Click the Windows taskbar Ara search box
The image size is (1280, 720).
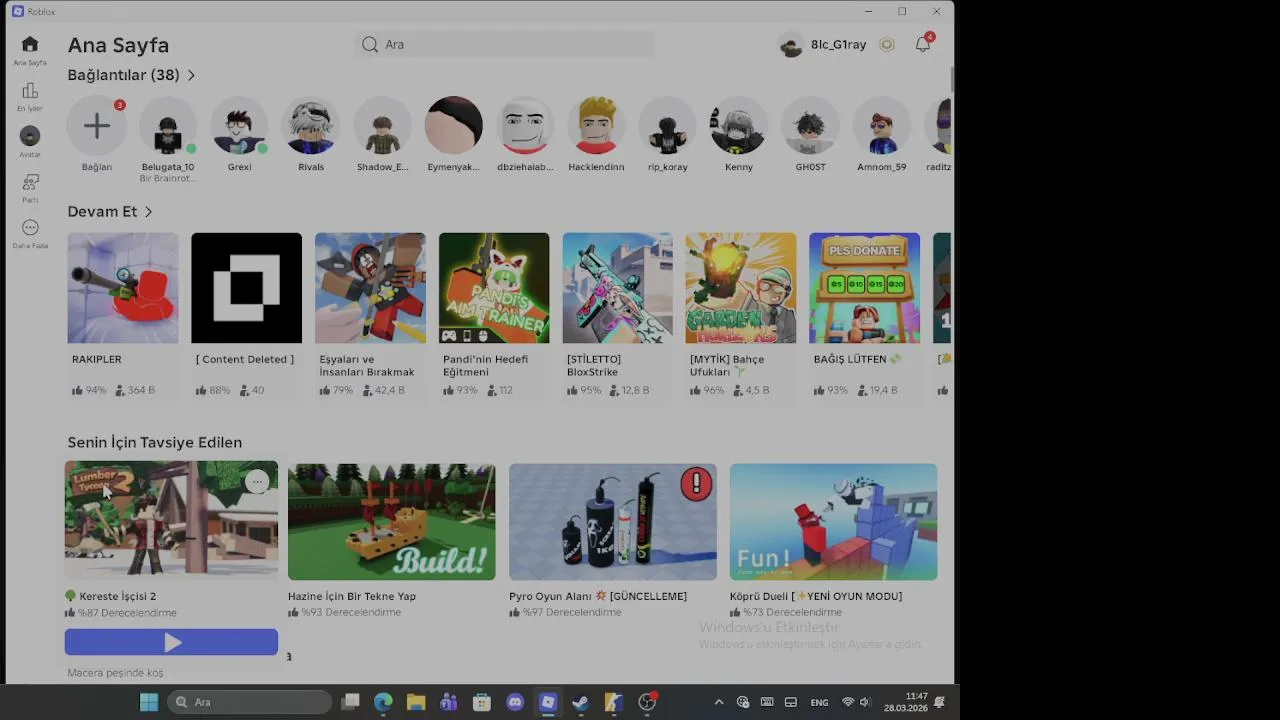point(250,702)
